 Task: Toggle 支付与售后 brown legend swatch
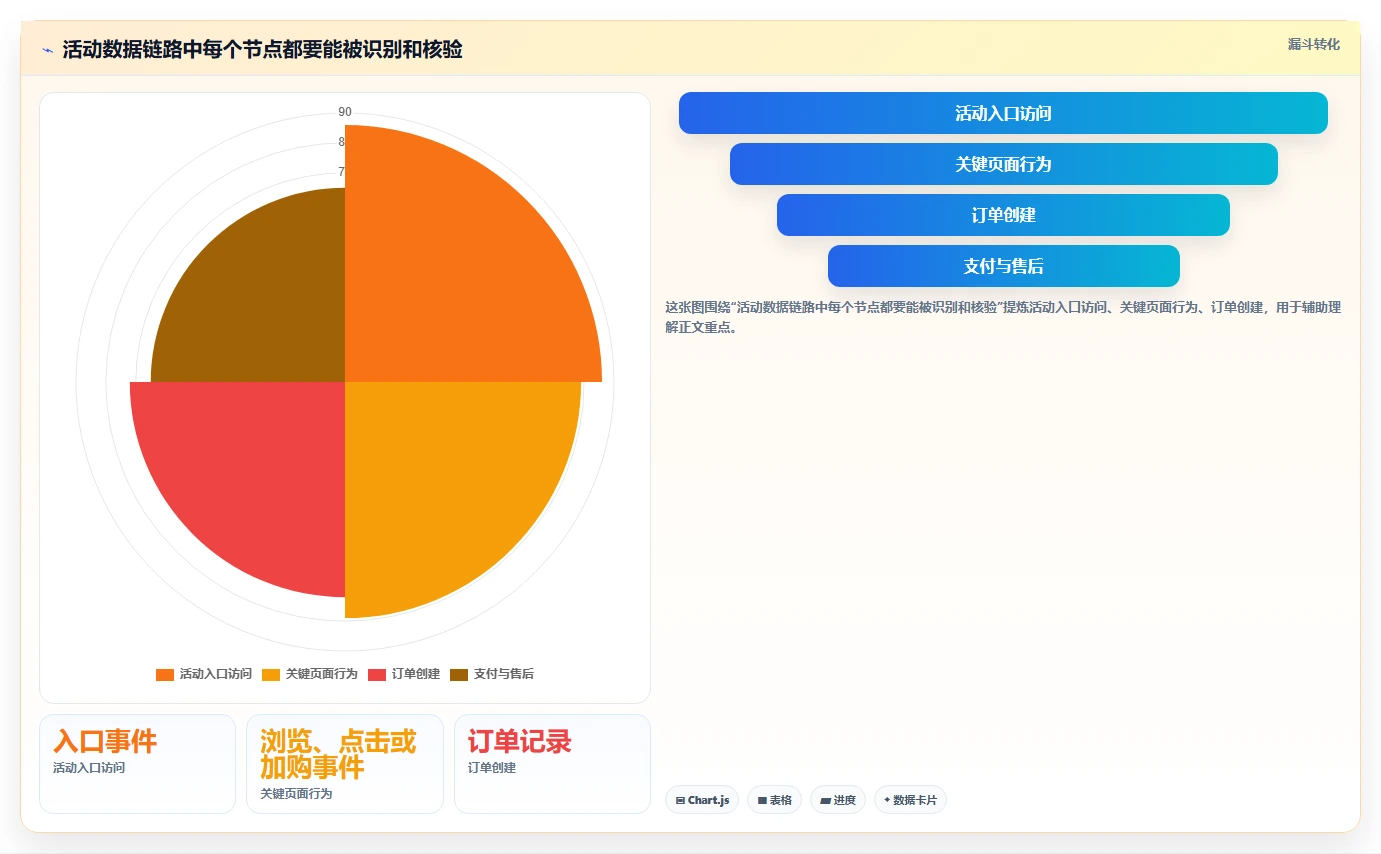(x=459, y=674)
